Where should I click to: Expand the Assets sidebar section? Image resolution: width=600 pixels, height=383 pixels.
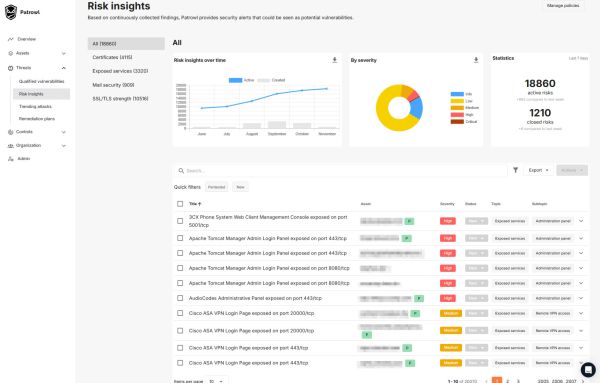(x=64, y=54)
